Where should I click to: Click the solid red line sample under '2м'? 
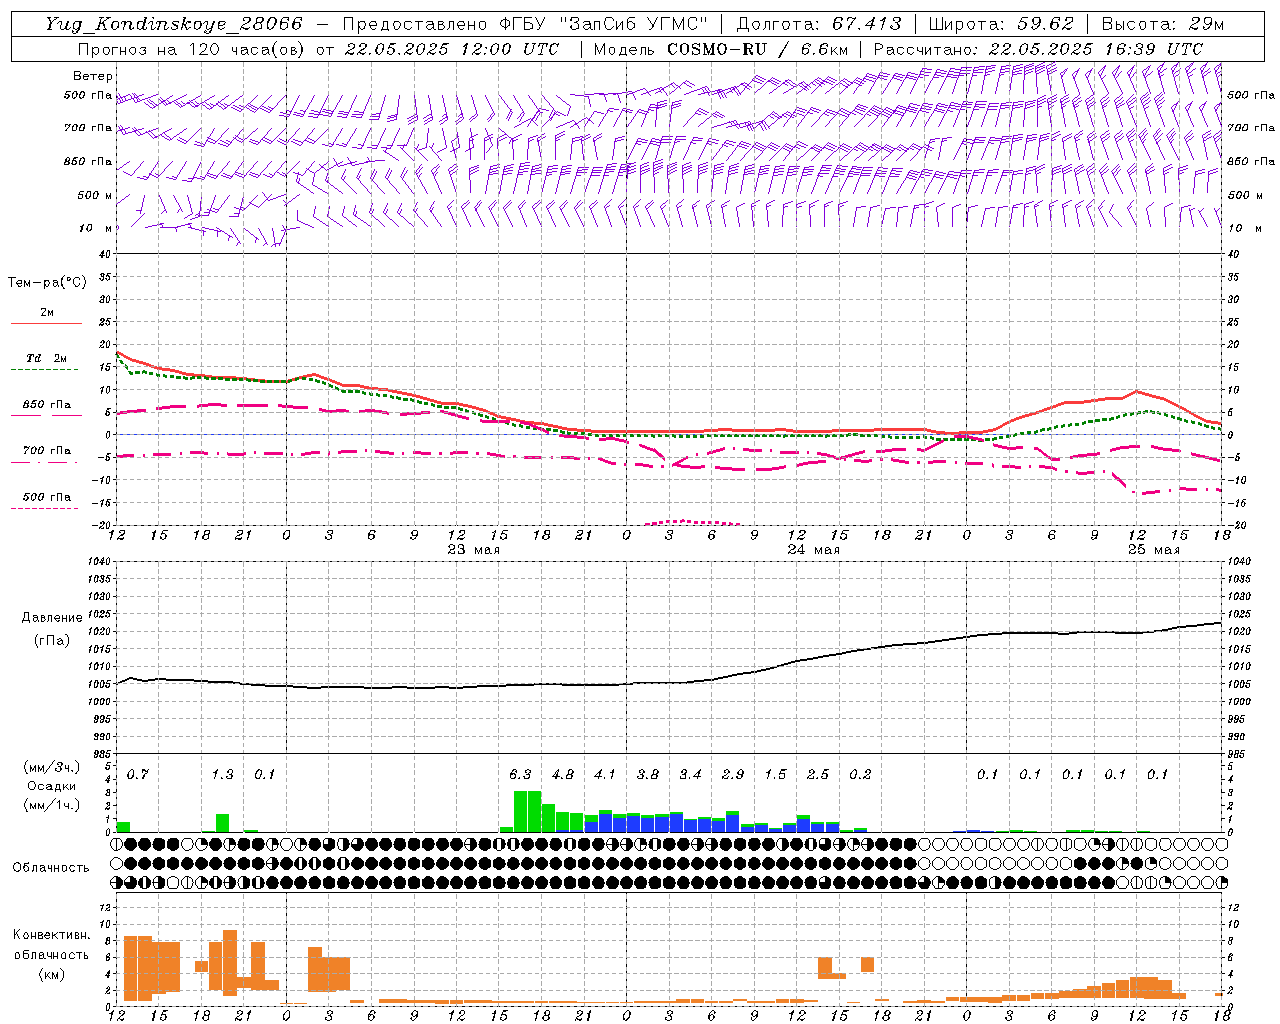[46, 323]
